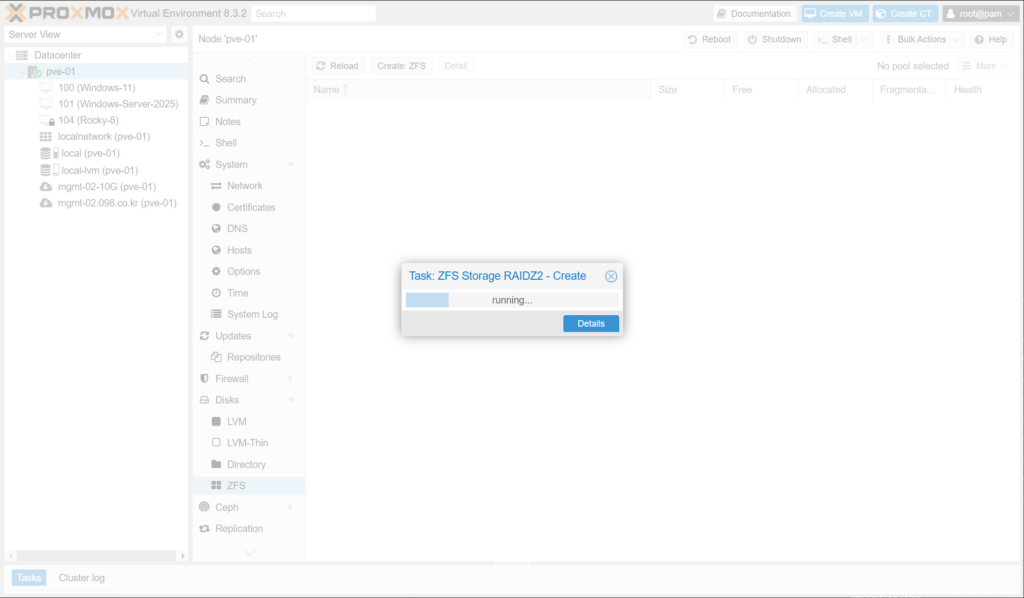Click the Create VM button

(x=834, y=14)
